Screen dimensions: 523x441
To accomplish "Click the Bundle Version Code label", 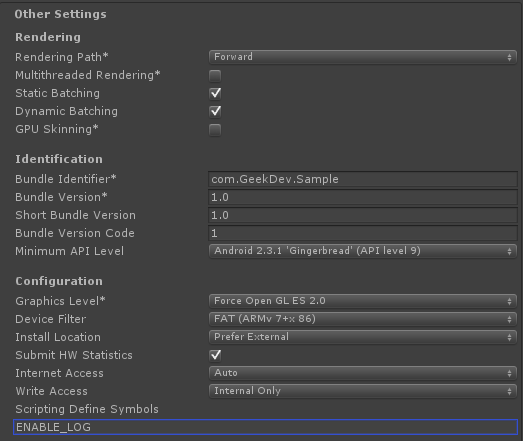I will (75, 234).
